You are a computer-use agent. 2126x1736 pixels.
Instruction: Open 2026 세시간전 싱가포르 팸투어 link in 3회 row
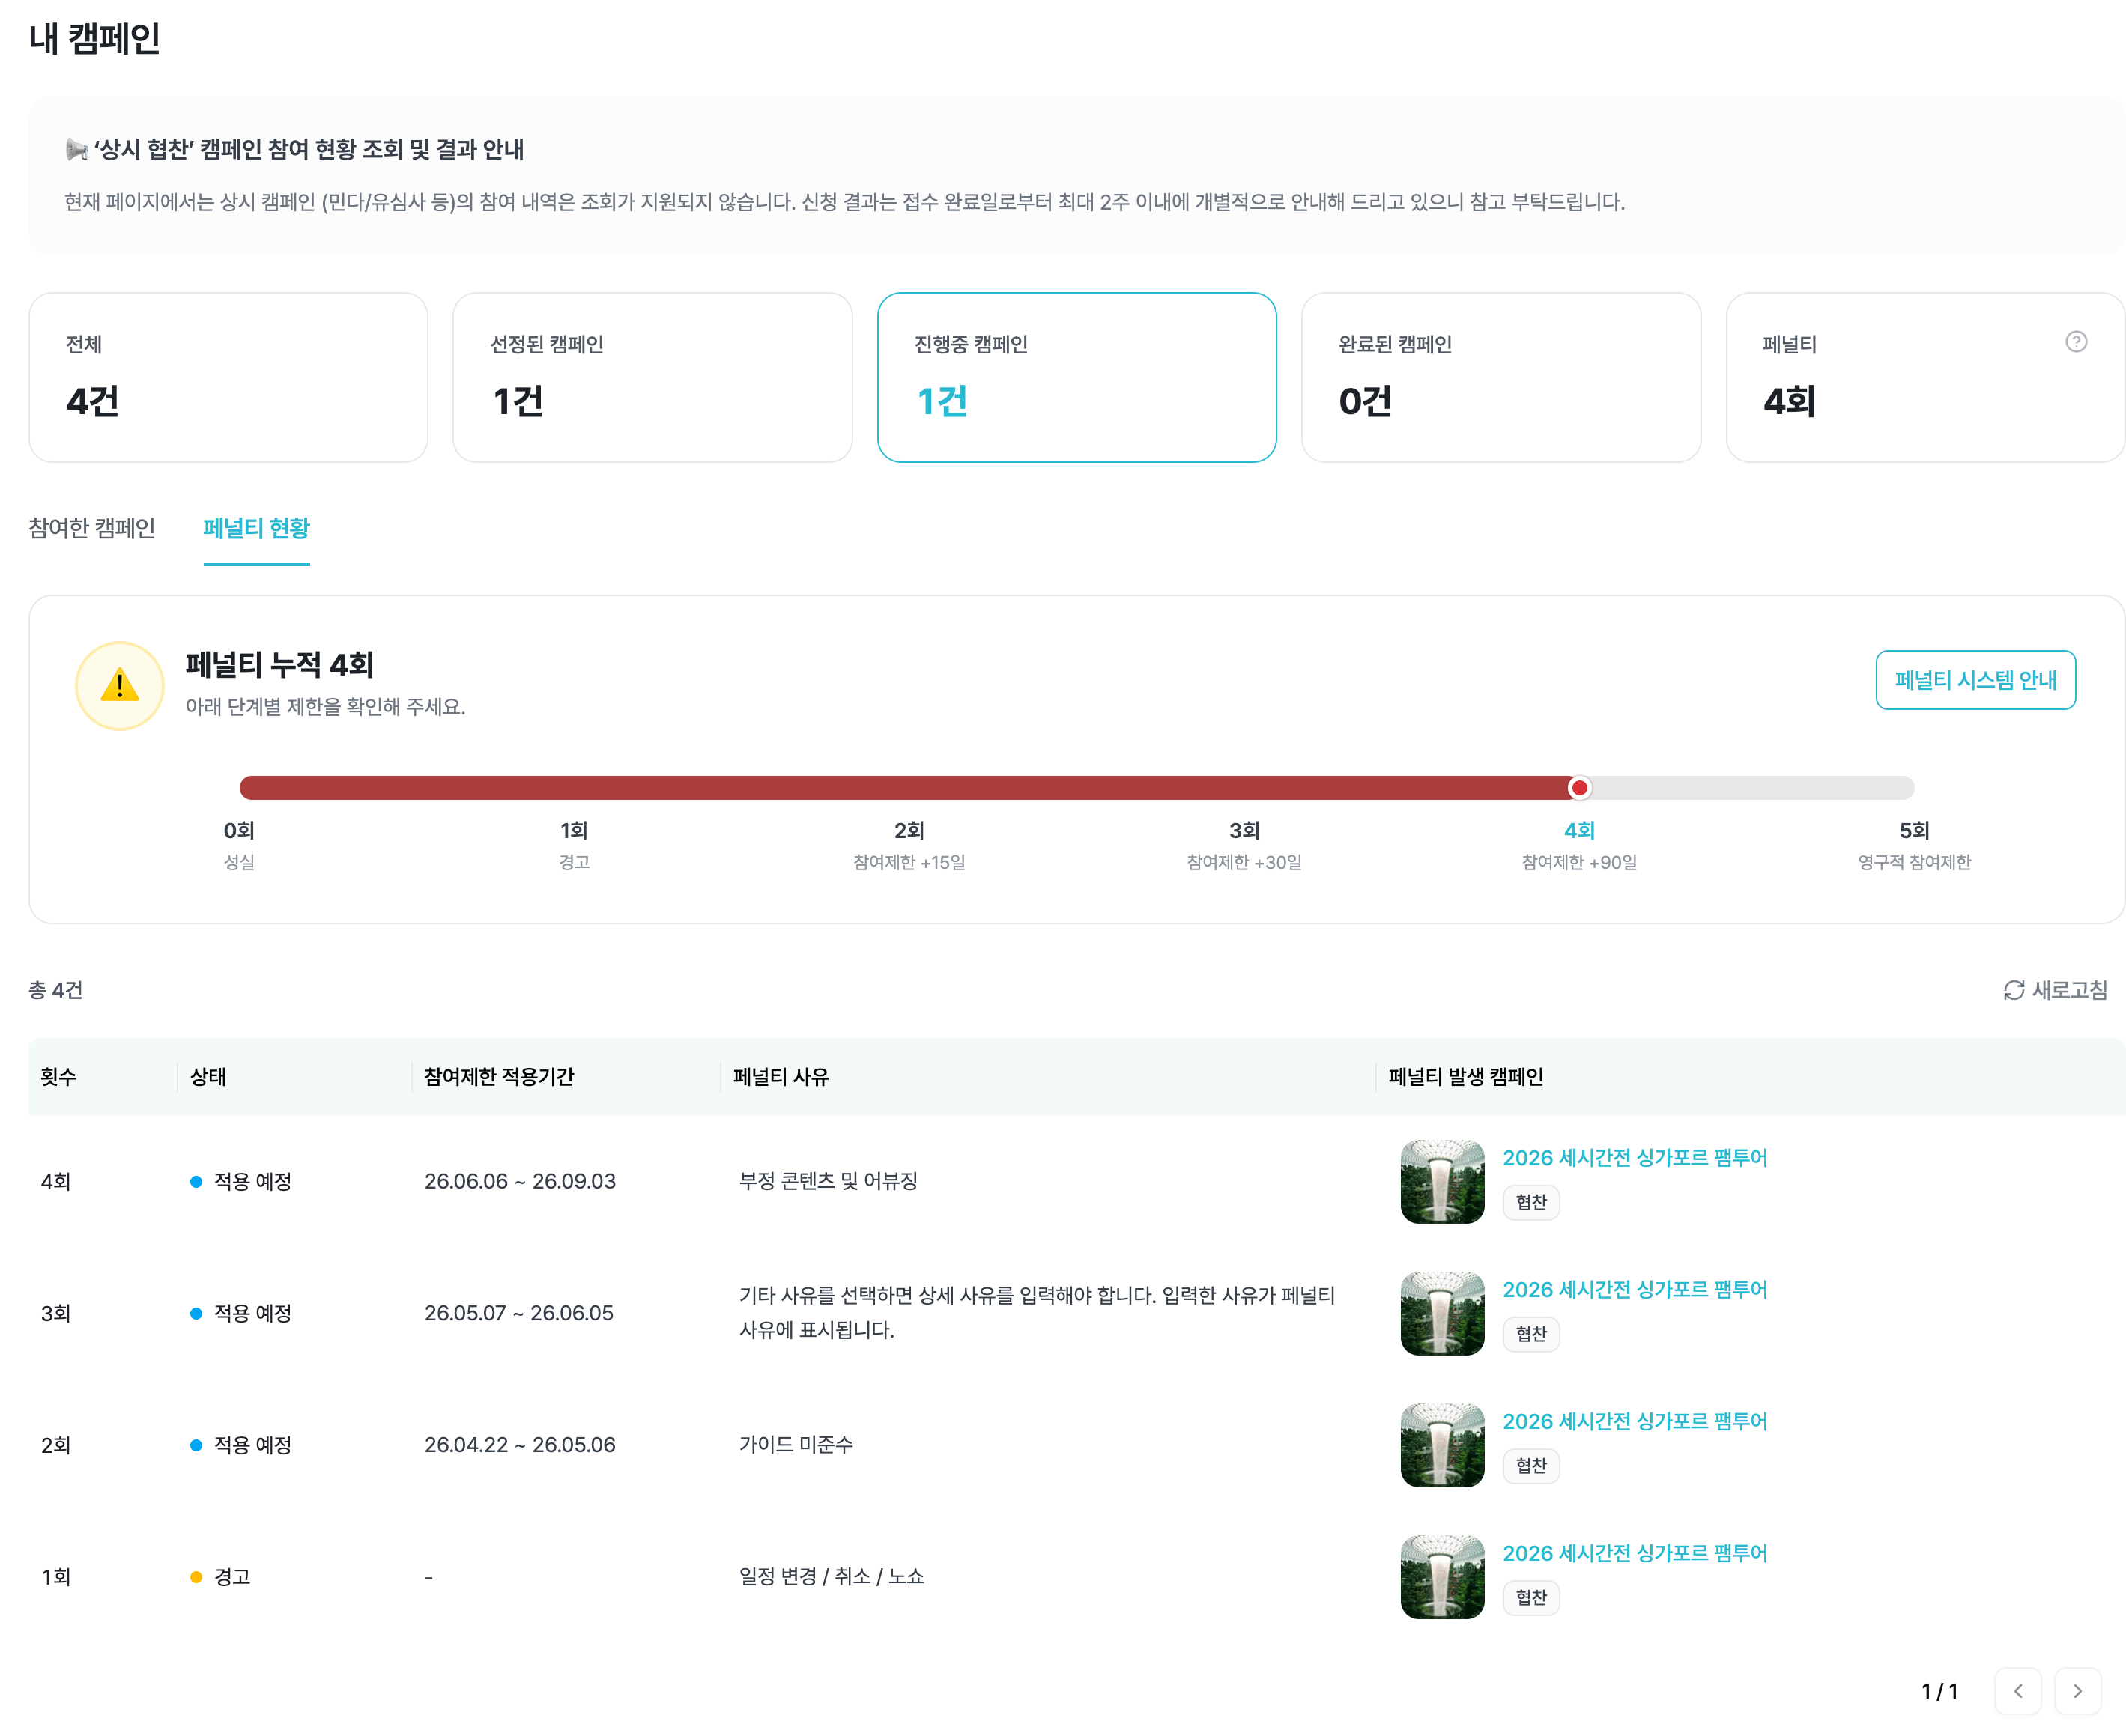pyautogui.click(x=1634, y=1290)
